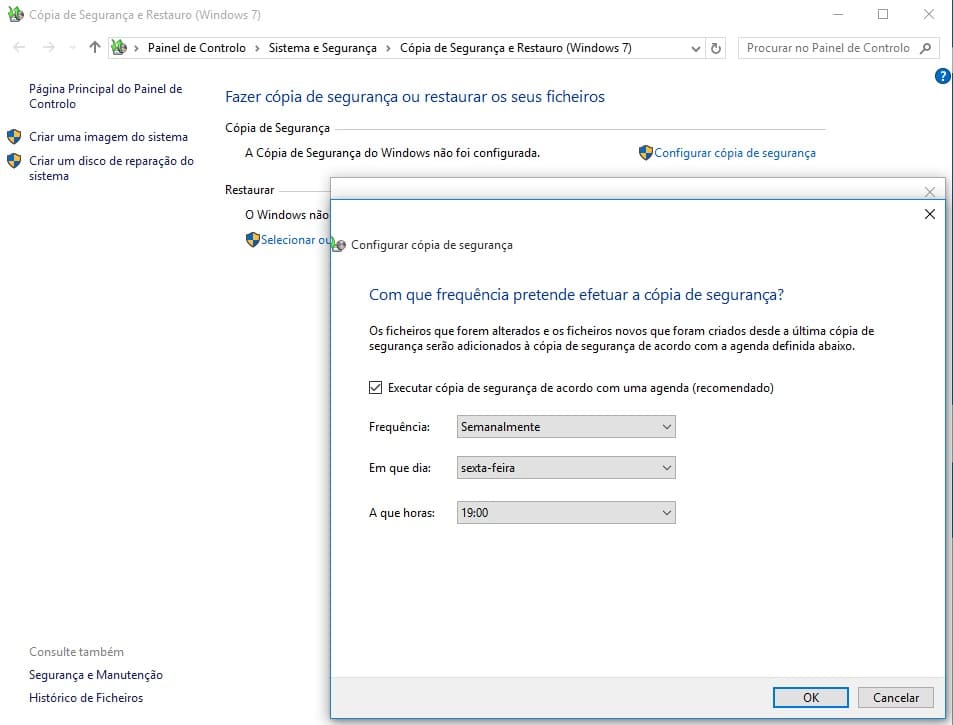Click the 'Configurar cópia de segurança' dialog title
953x725 pixels.
pos(432,245)
